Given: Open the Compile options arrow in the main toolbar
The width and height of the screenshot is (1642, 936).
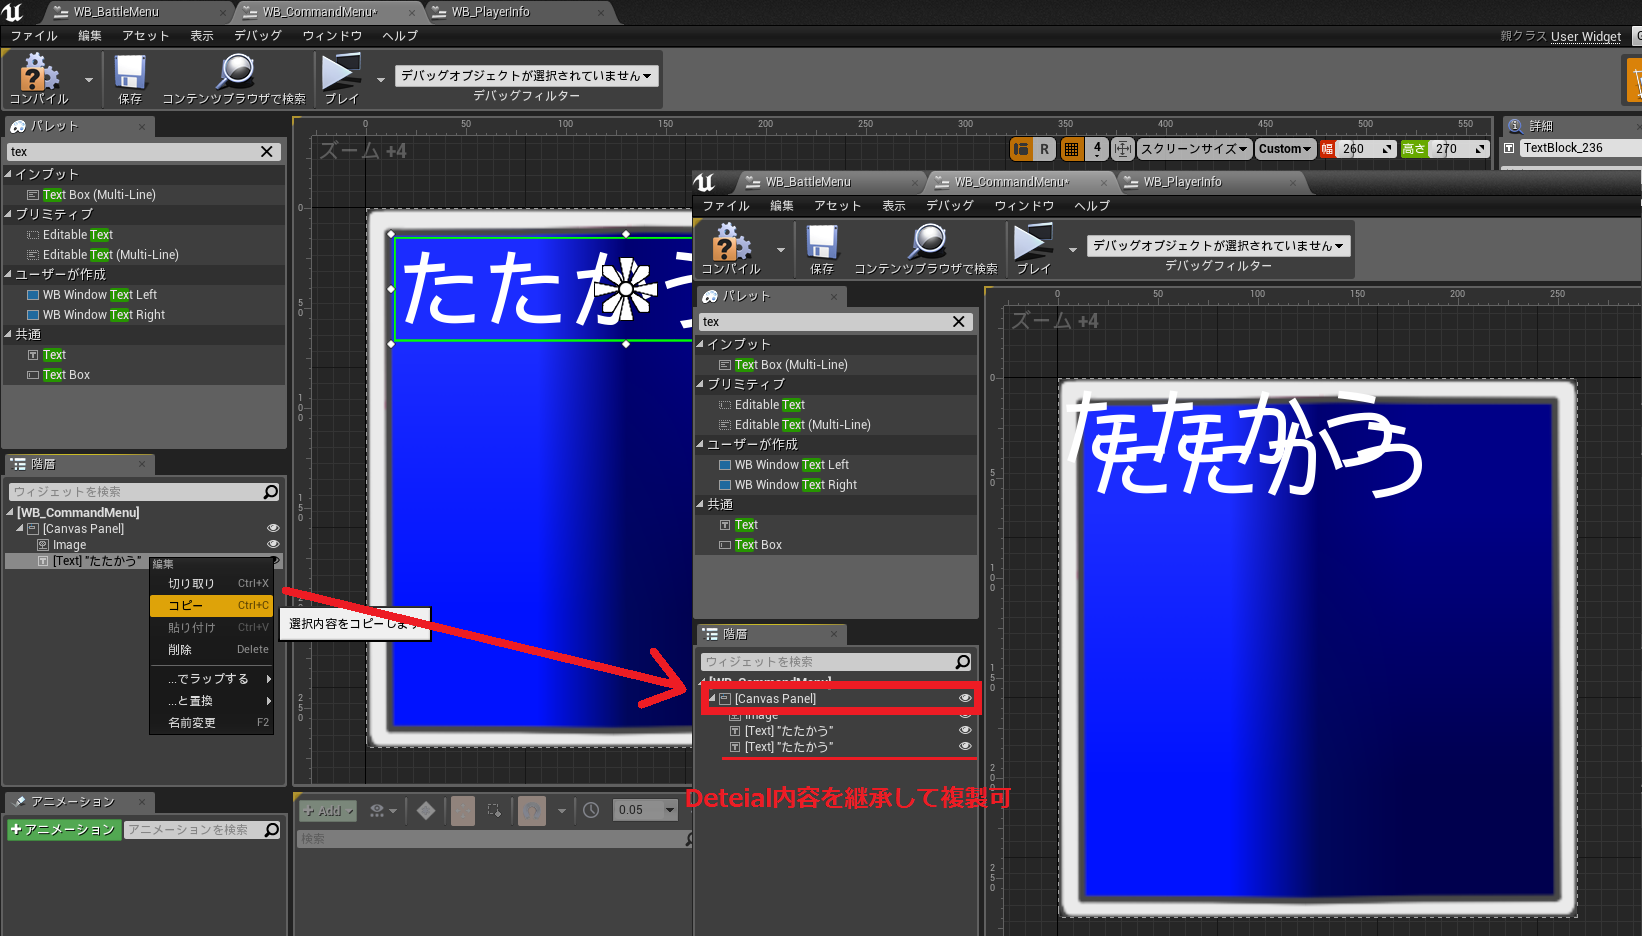Looking at the screenshot, I should (x=89, y=79).
